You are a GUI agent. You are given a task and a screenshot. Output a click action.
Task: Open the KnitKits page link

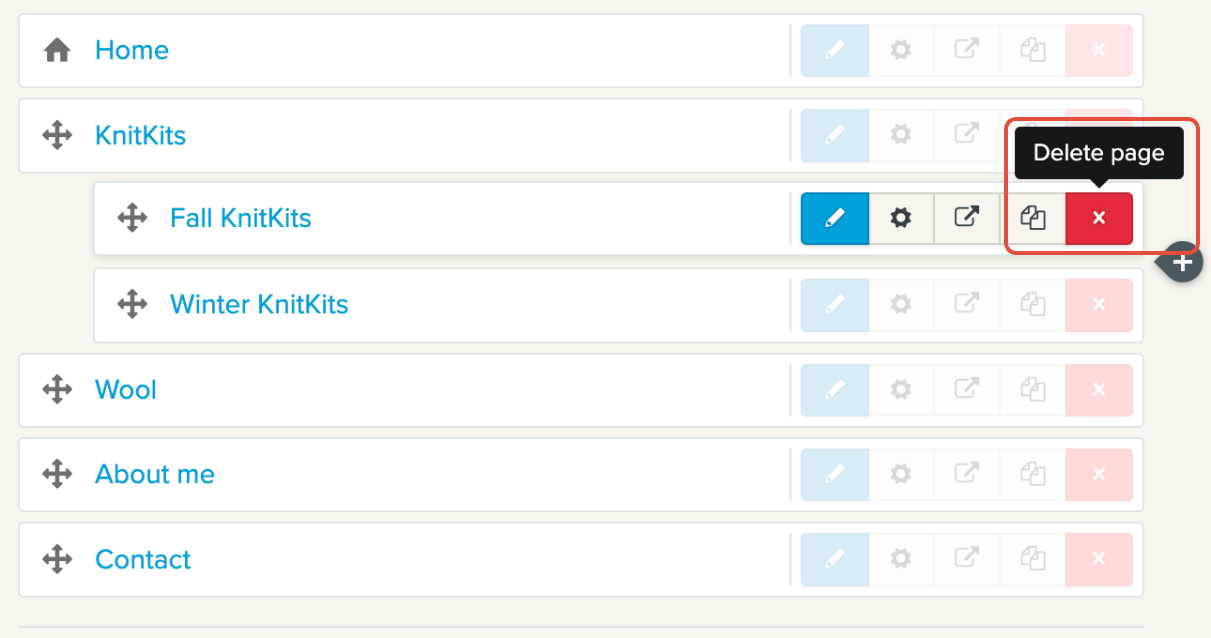[140, 135]
